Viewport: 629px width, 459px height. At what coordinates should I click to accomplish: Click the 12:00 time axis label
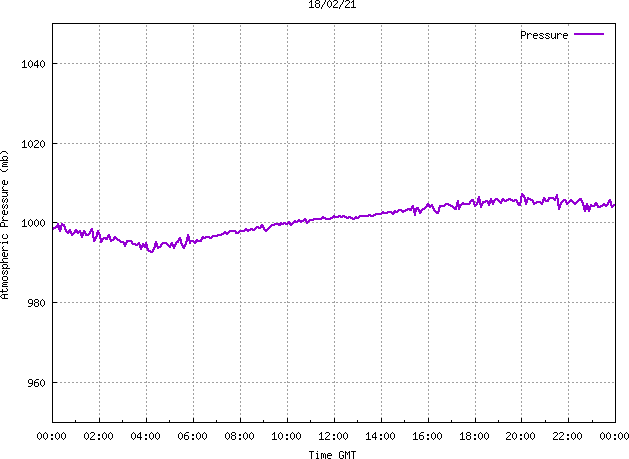click(333, 436)
